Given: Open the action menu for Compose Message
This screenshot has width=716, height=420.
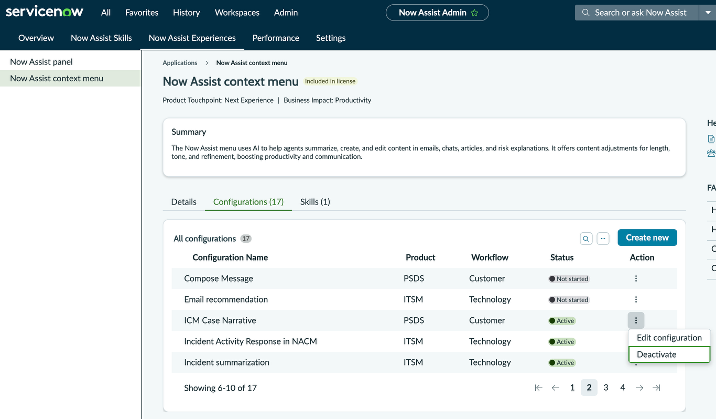Looking at the screenshot, I should tap(636, 278).
